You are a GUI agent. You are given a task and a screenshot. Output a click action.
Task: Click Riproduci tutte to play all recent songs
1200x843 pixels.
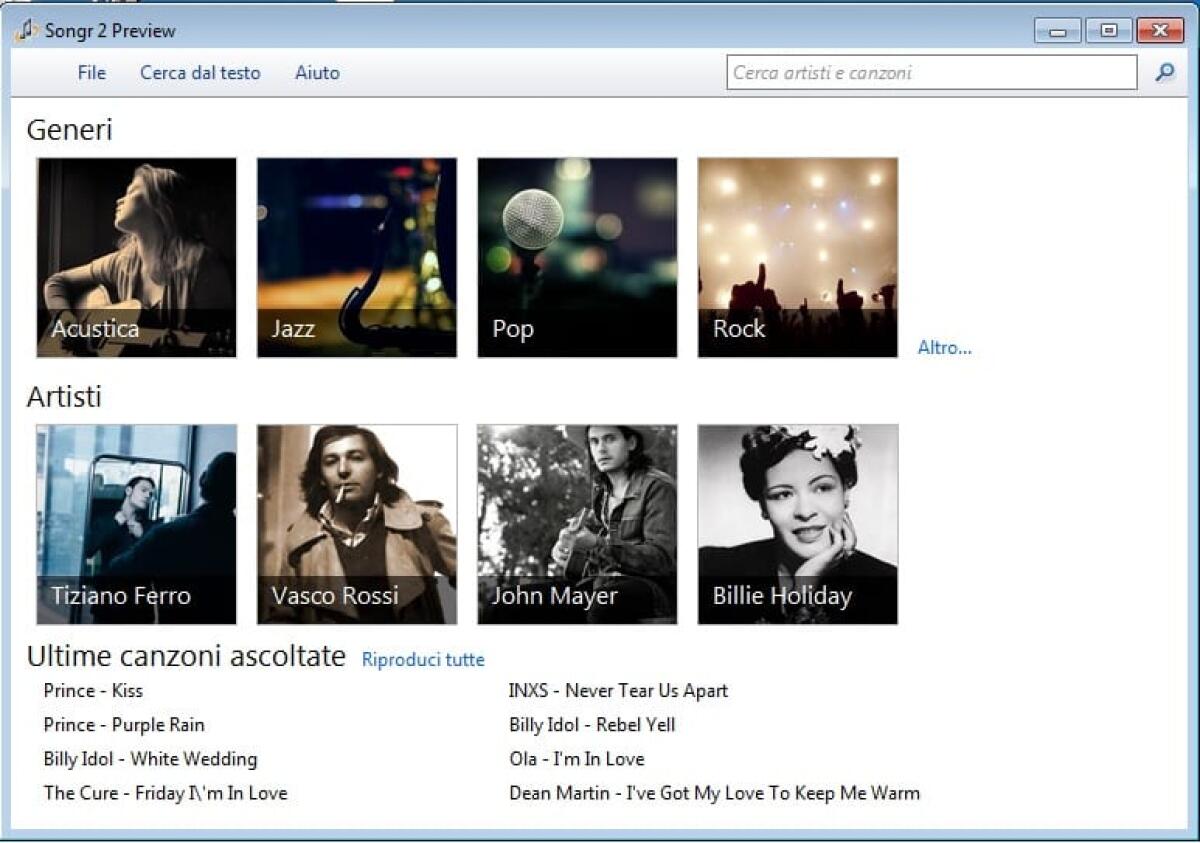click(x=422, y=660)
